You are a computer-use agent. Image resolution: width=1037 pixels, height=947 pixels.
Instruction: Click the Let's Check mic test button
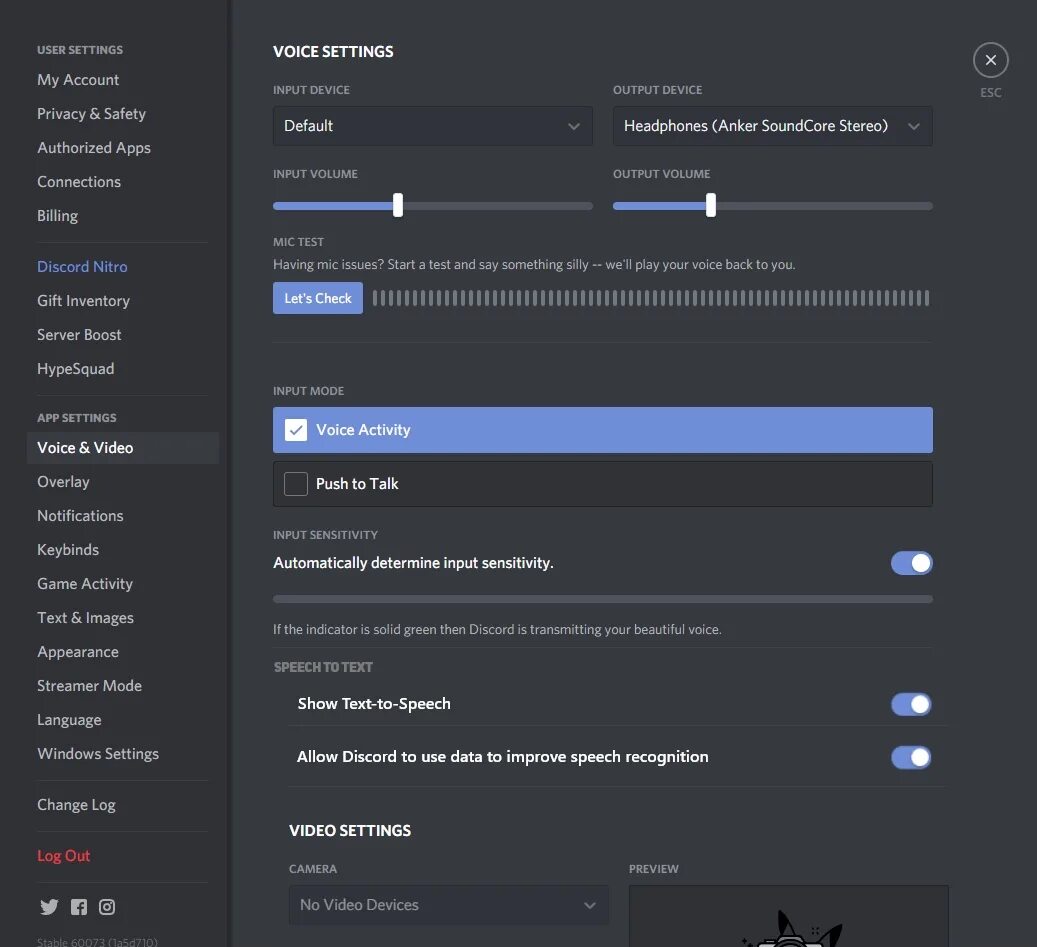pyautogui.click(x=317, y=298)
